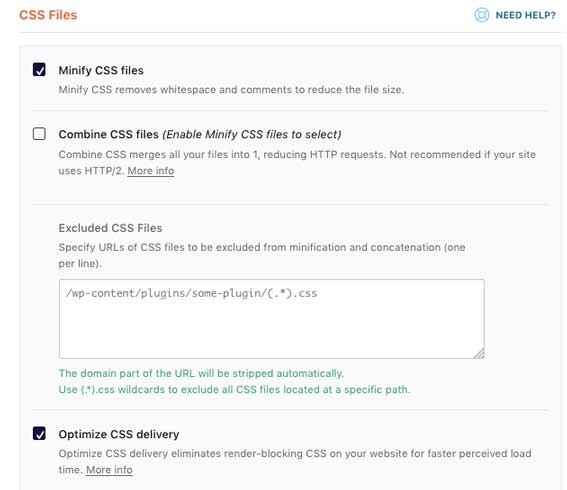Open the NEED HELP? link
Screen dimensions: 567x490
pyautogui.click(x=525, y=15)
